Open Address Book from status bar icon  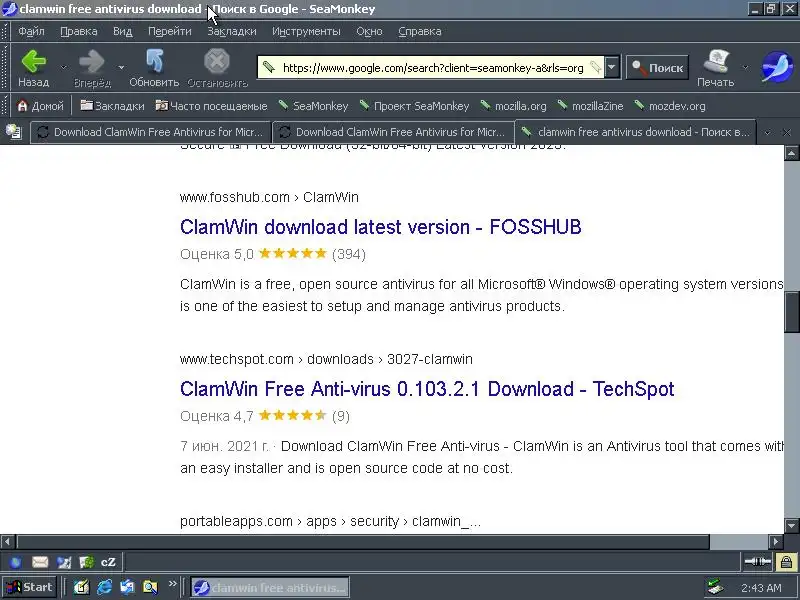87,562
